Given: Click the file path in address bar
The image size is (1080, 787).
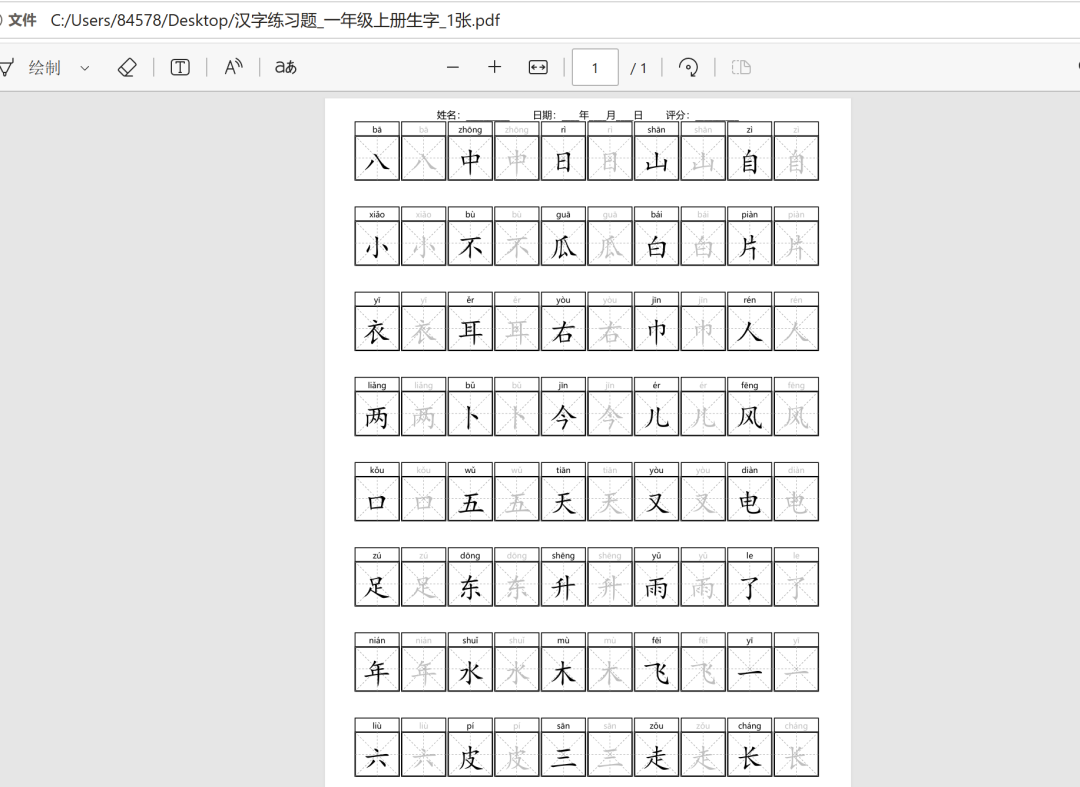Looking at the screenshot, I should (275, 20).
